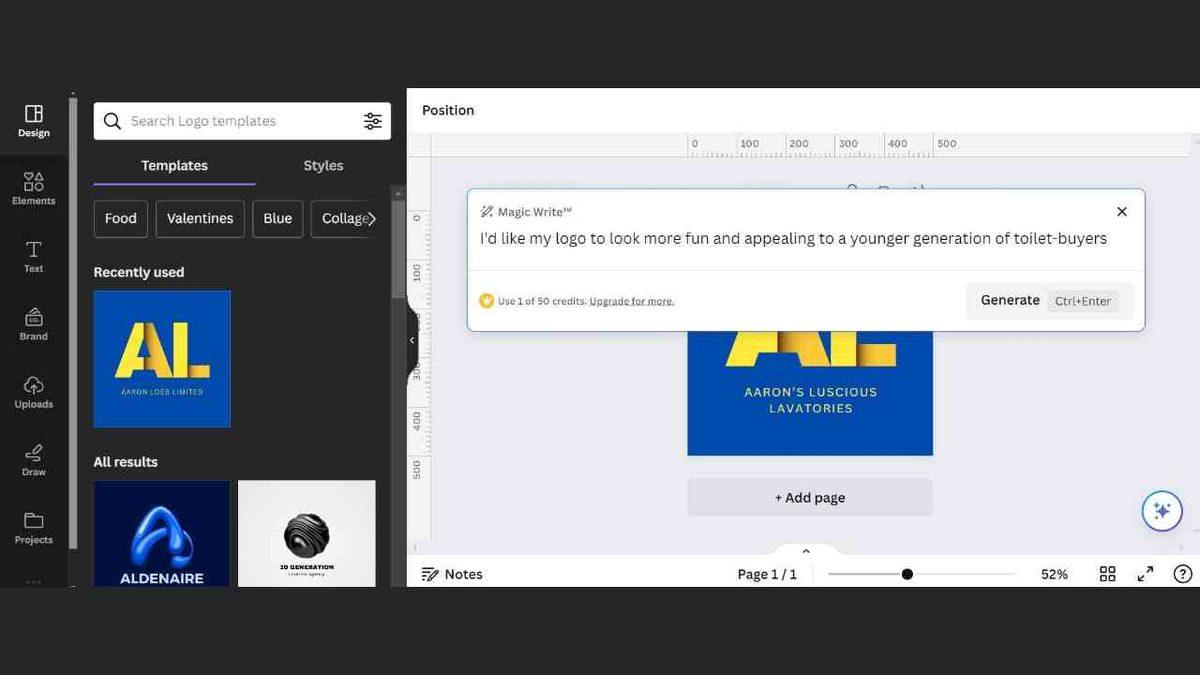Screen dimensions: 1200x675
Task: Open the Design panel in sidebar
Action: [x=33, y=121]
